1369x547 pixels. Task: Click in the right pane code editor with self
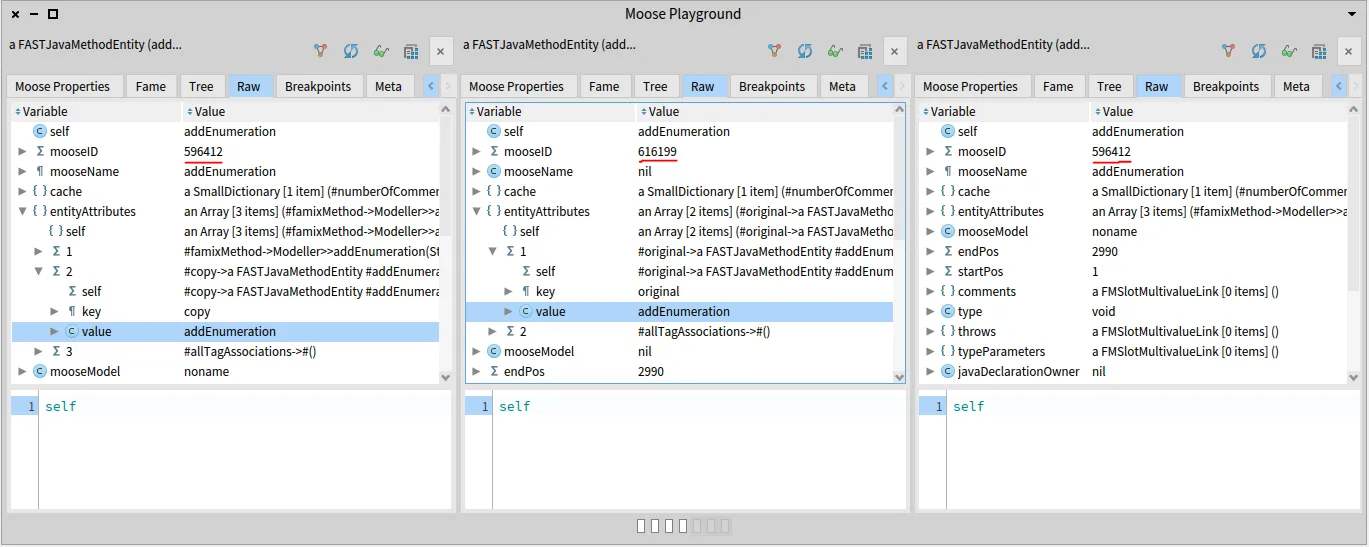pyautogui.click(x=1155, y=450)
